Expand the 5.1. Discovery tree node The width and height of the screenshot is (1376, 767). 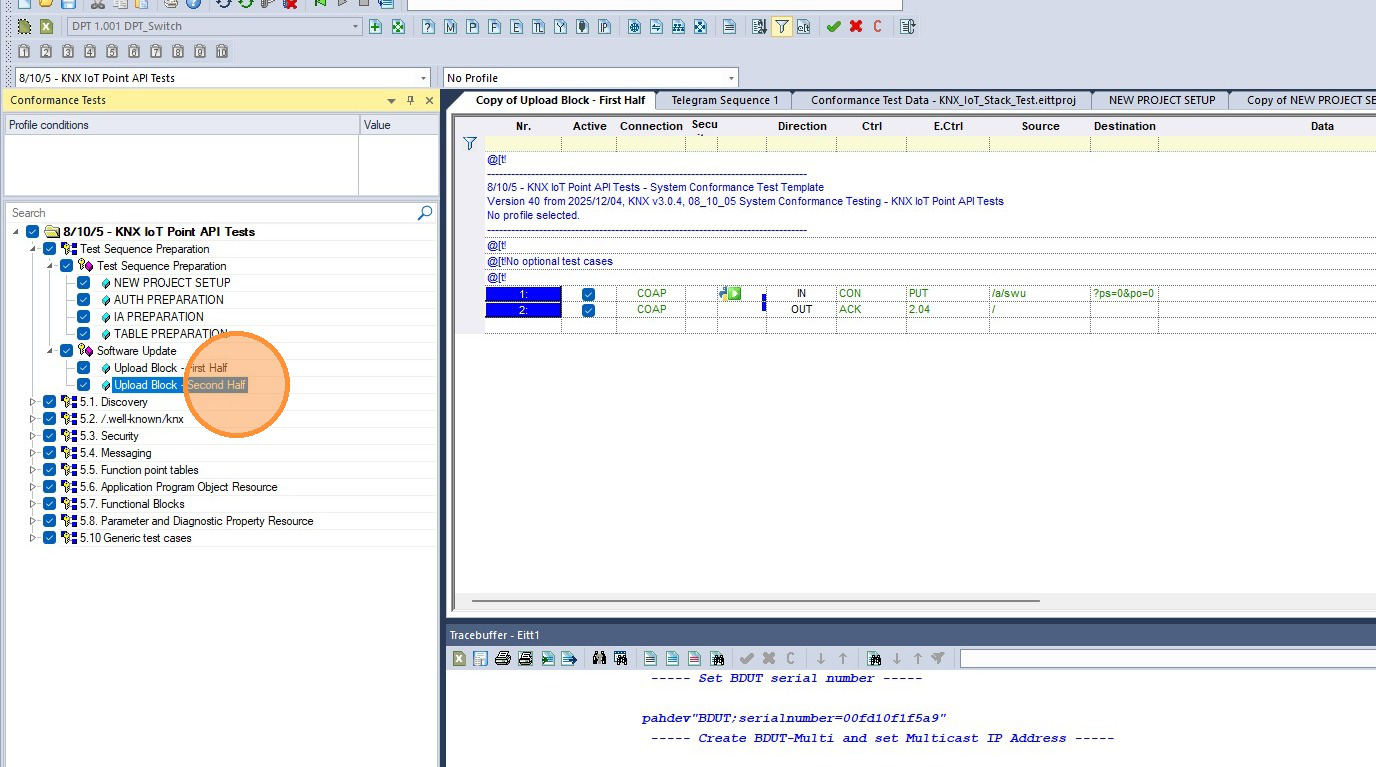pos(33,402)
